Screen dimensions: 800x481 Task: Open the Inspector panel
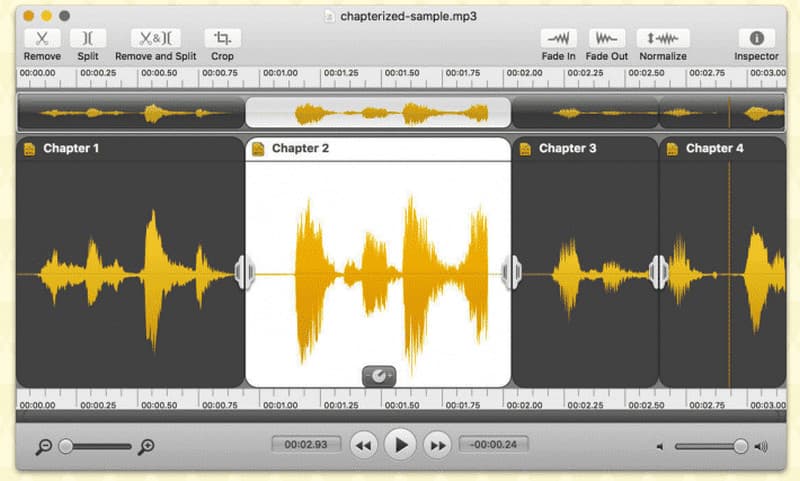[x=756, y=39]
